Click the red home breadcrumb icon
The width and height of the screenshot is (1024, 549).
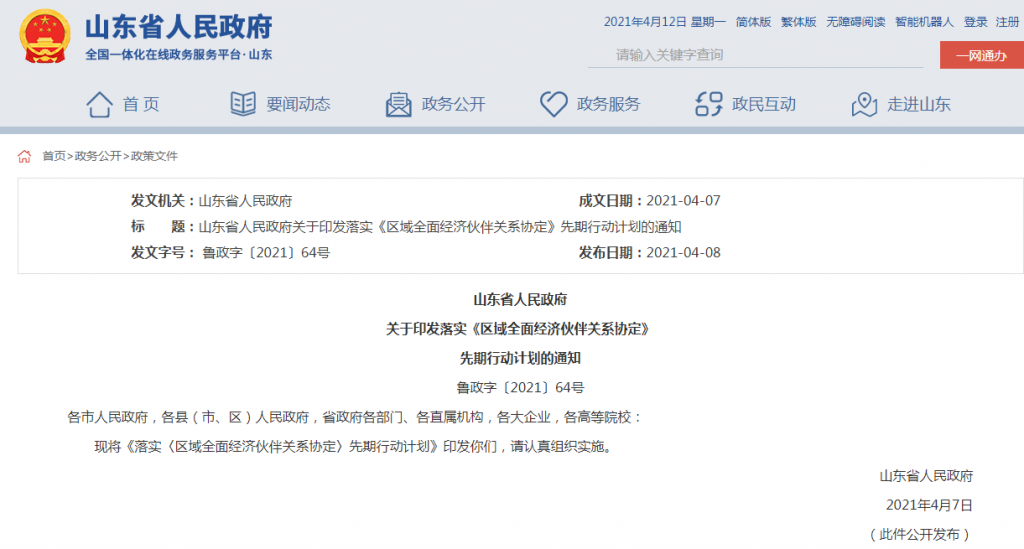click(24, 156)
